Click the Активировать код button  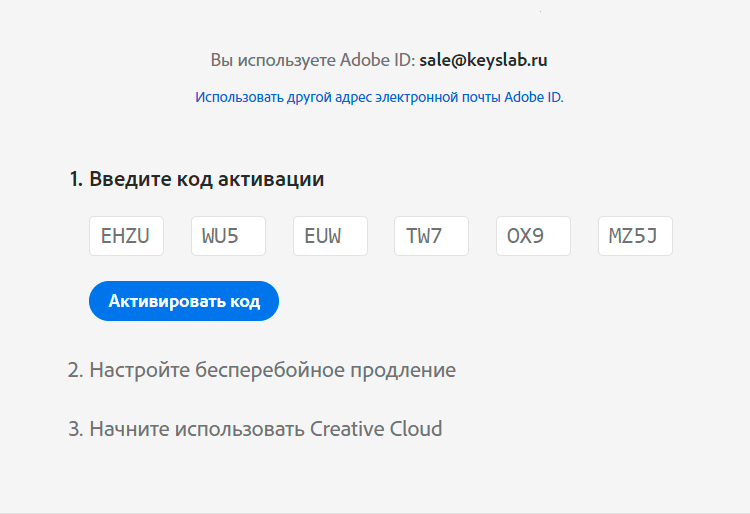tap(184, 301)
